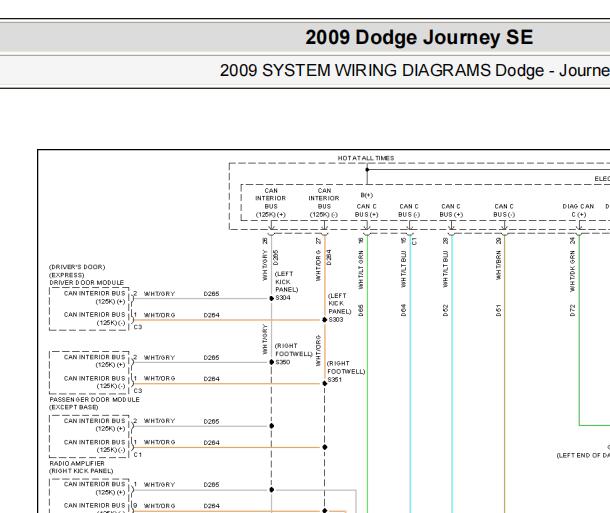610x513 pixels.
Task: Click the first '(LEFT KICK PANEL)' label near S304
Action: [287, 282]
